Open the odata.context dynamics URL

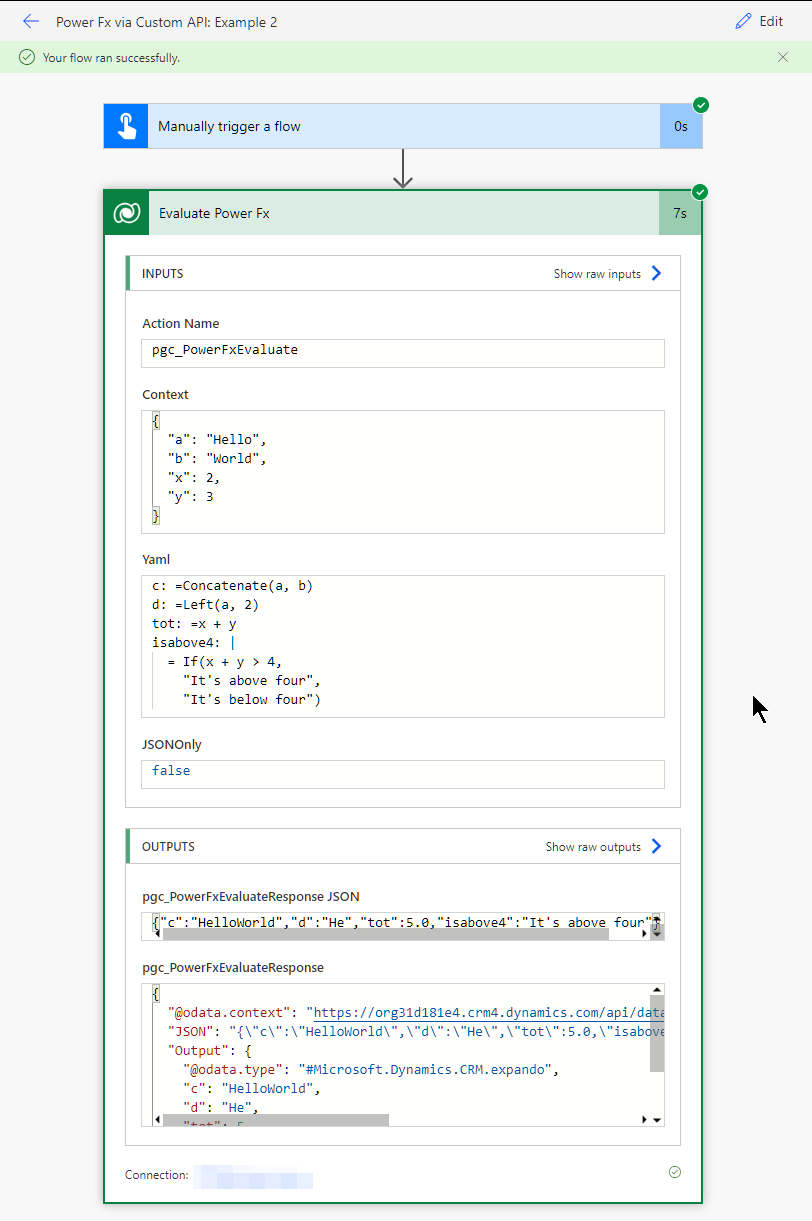(x=488, y=1013)
